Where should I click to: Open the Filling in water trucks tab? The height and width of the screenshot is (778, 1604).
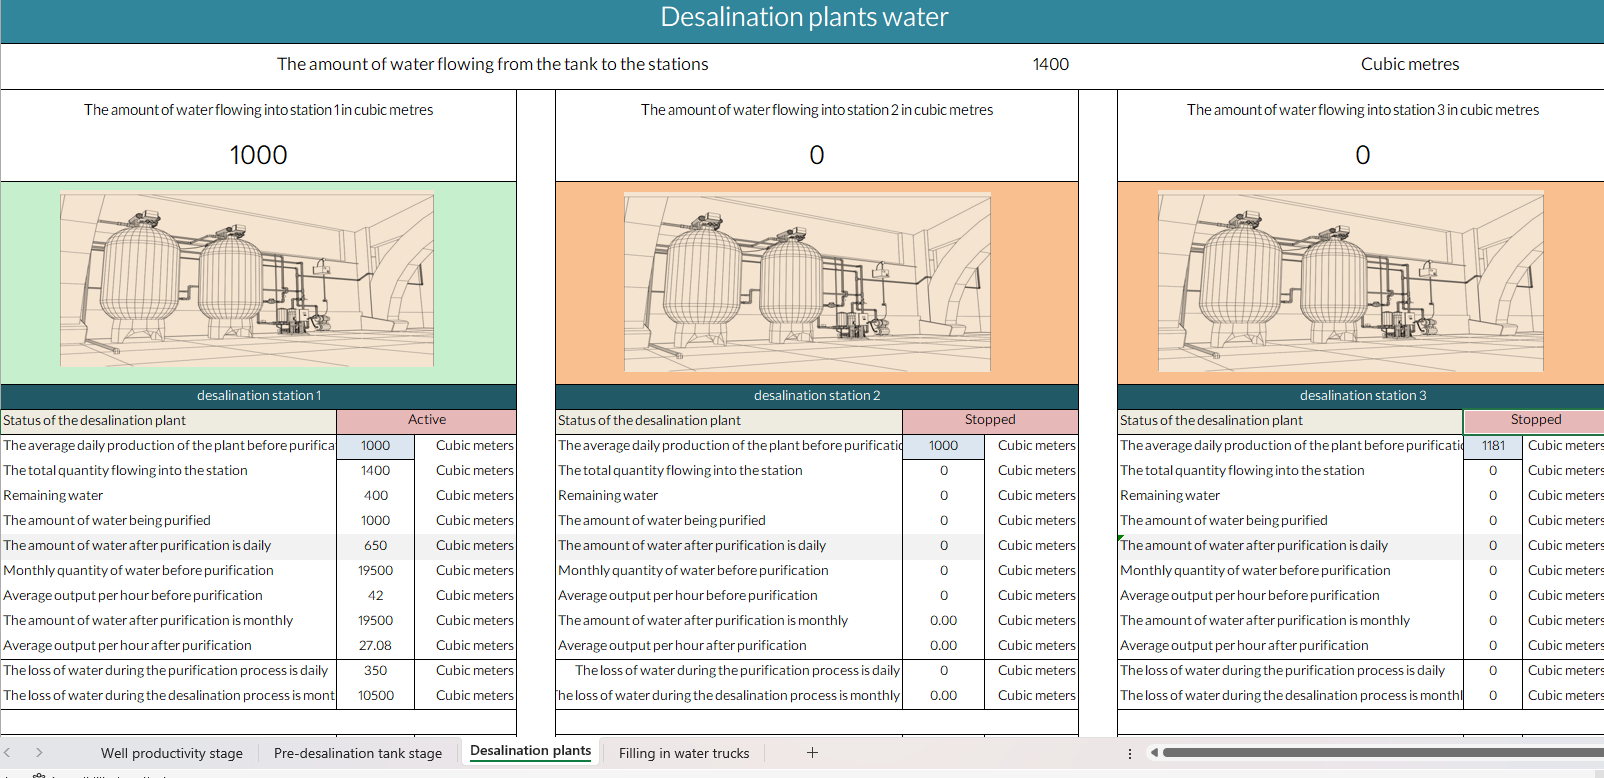684,753
